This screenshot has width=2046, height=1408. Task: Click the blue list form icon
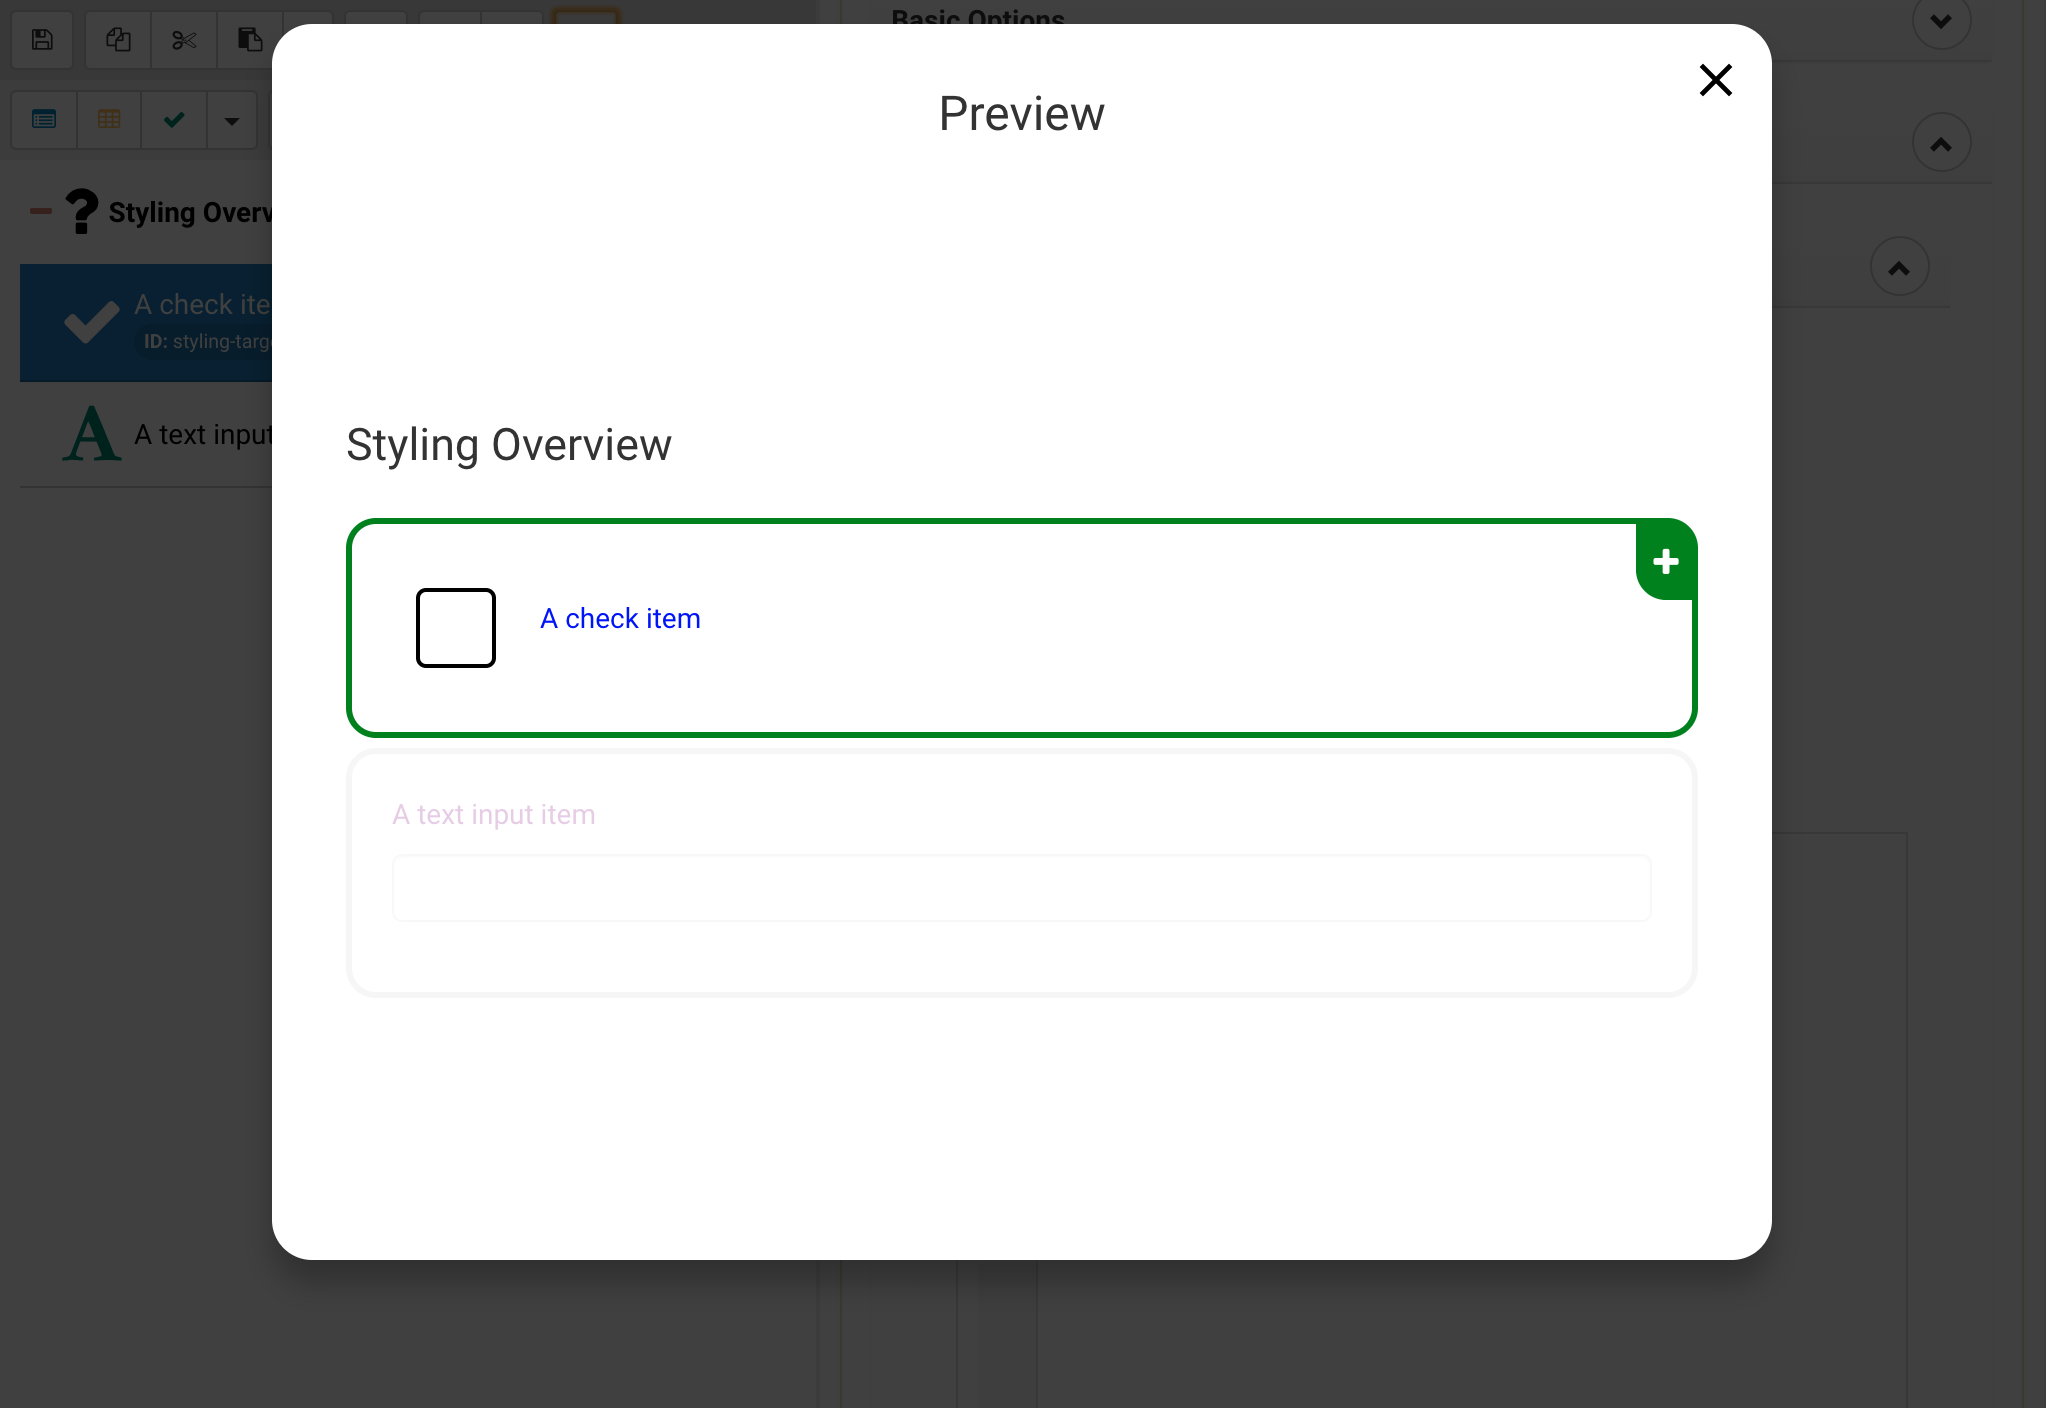tap(44, 120)
